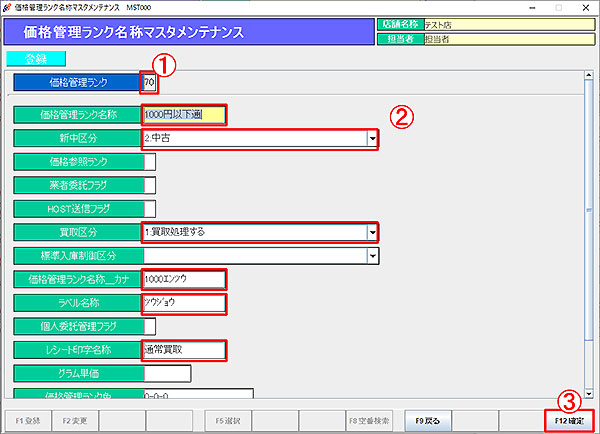Click the F5 選択 button
The width and height of the screenshot is (600, 434).
[x=228, y=421]
